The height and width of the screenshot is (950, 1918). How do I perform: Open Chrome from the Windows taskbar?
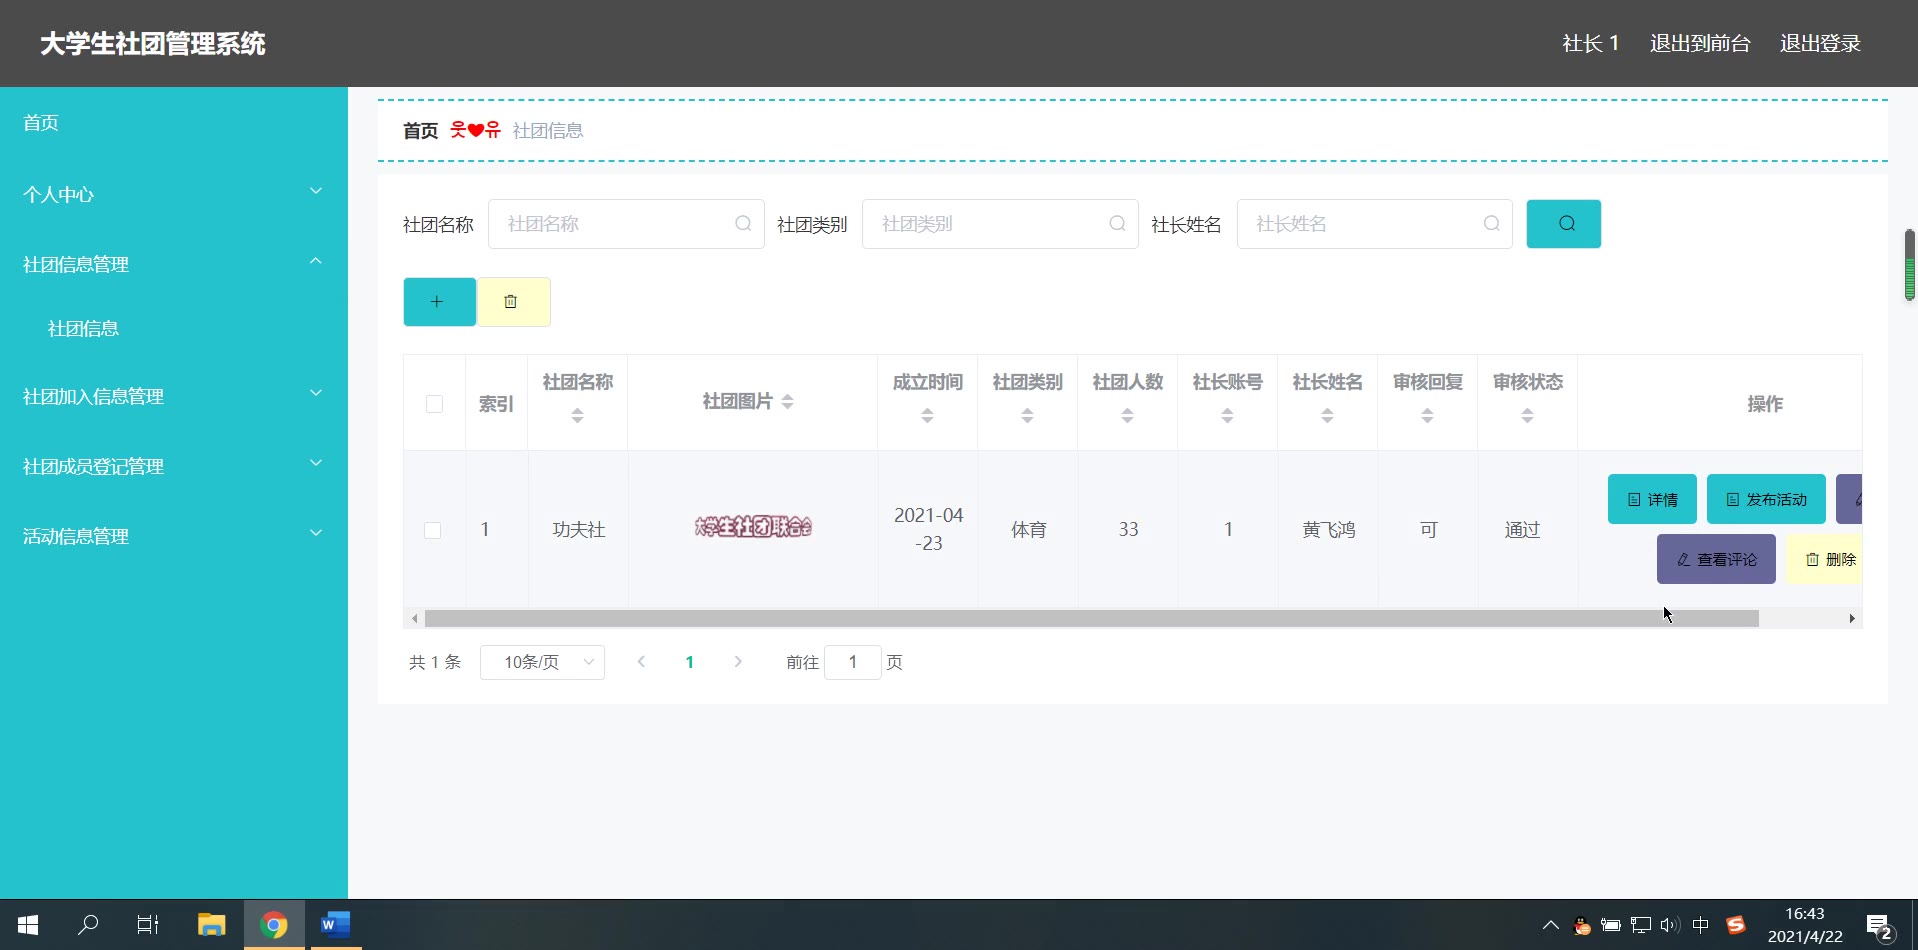(x=273, y=925)
